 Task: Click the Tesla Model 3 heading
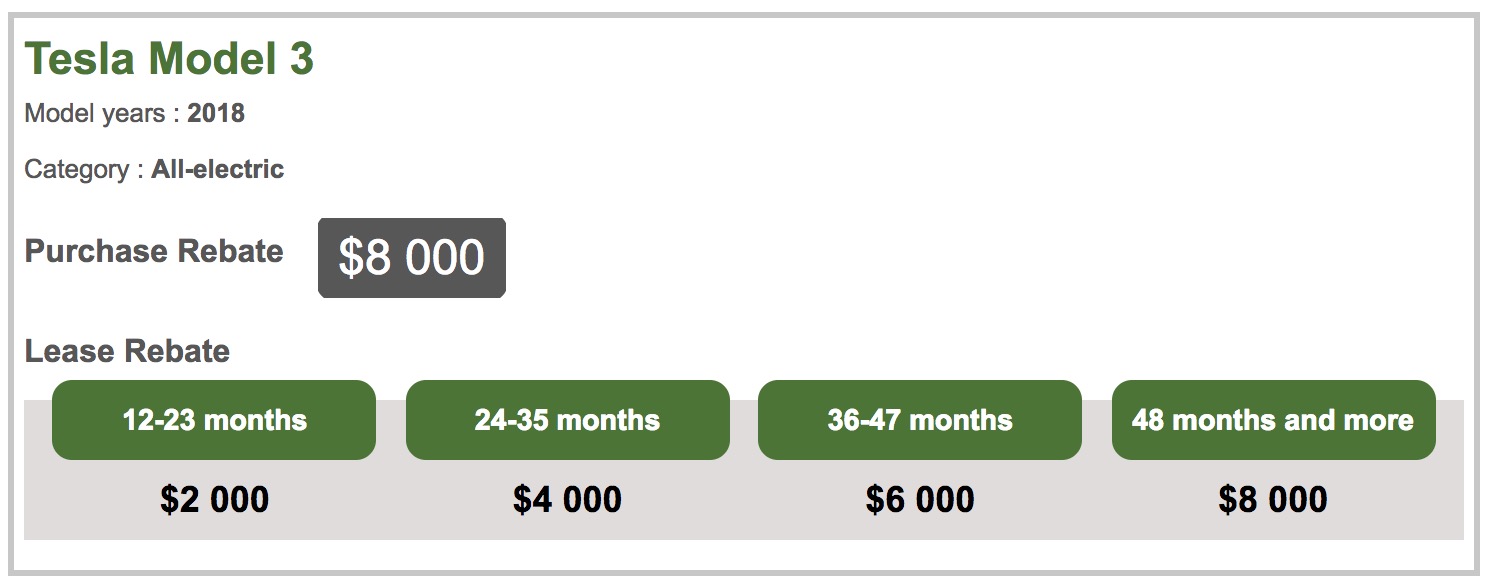[x=169, y=60]
